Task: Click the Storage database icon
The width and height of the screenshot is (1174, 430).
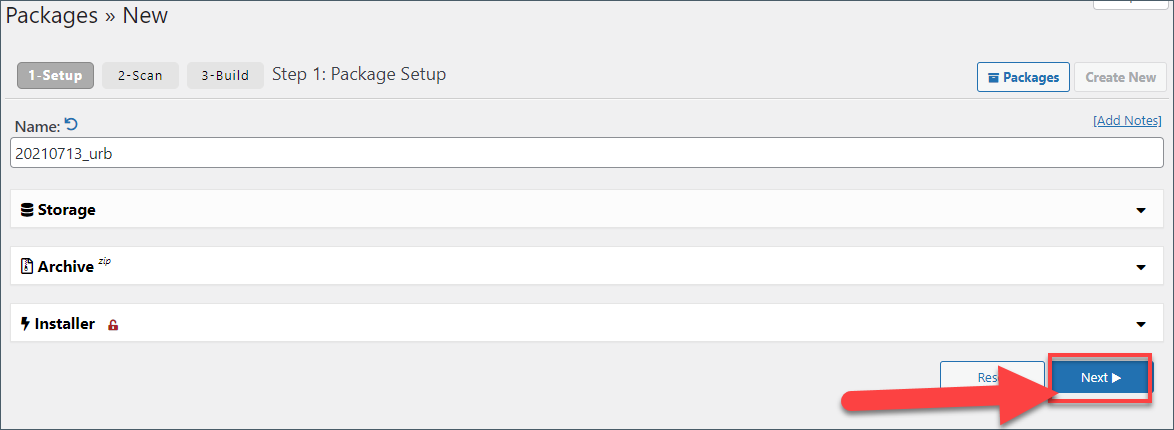Action: [x=27, y=210]
